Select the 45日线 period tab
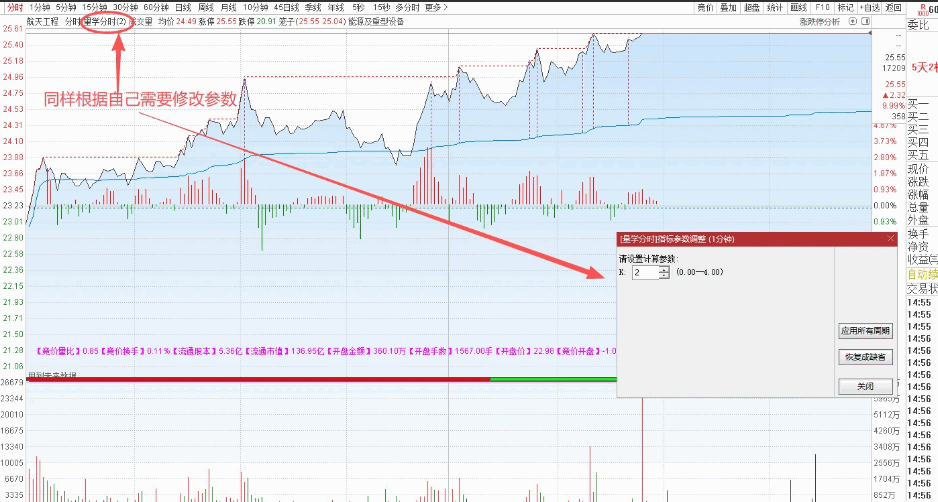The height and width of the screenshot is (502, 938). pos(286,7)
